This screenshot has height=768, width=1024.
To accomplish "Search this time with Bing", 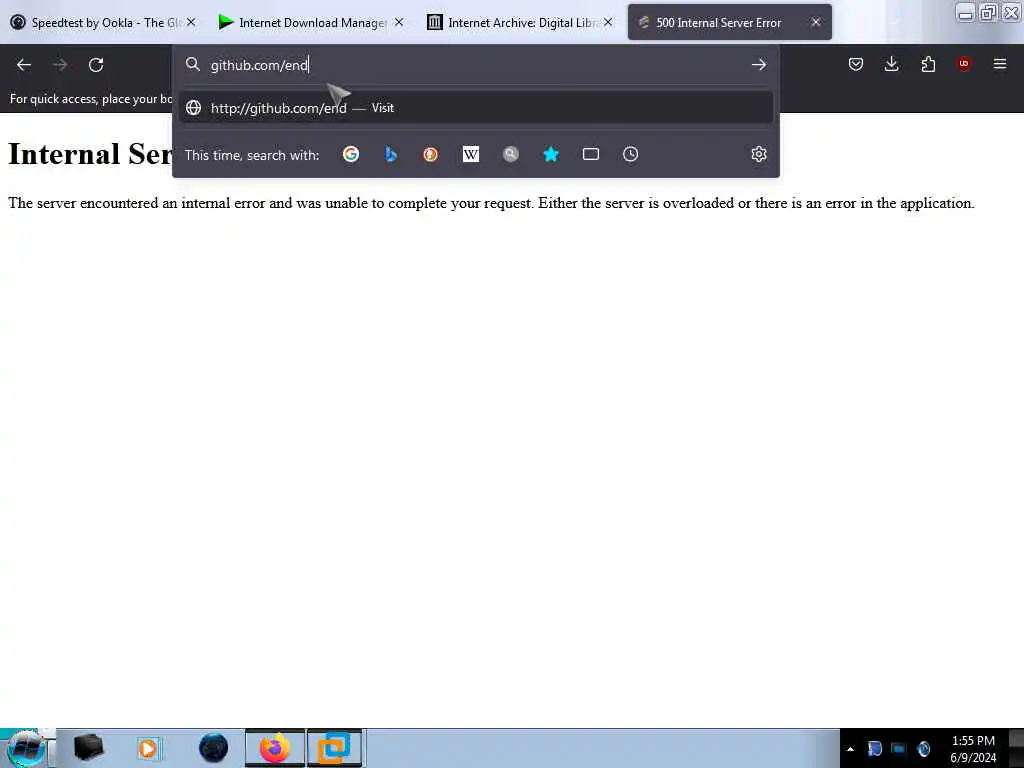I will 391,154.
